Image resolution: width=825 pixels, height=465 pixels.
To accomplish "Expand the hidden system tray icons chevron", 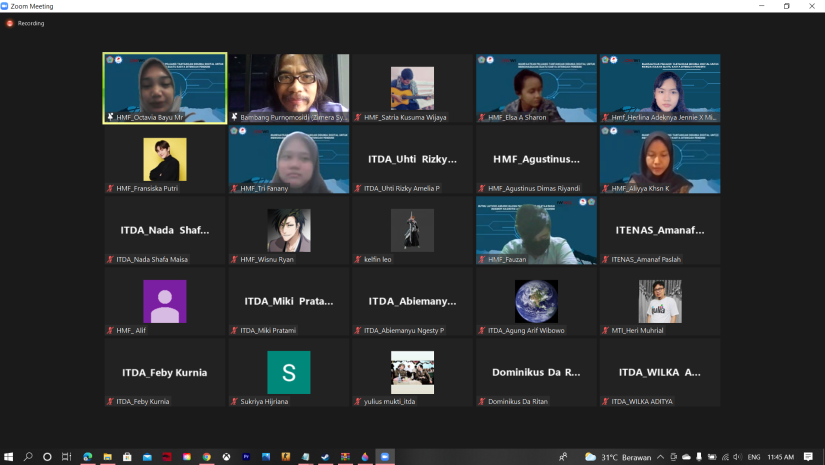I will [x=659, y=456].
